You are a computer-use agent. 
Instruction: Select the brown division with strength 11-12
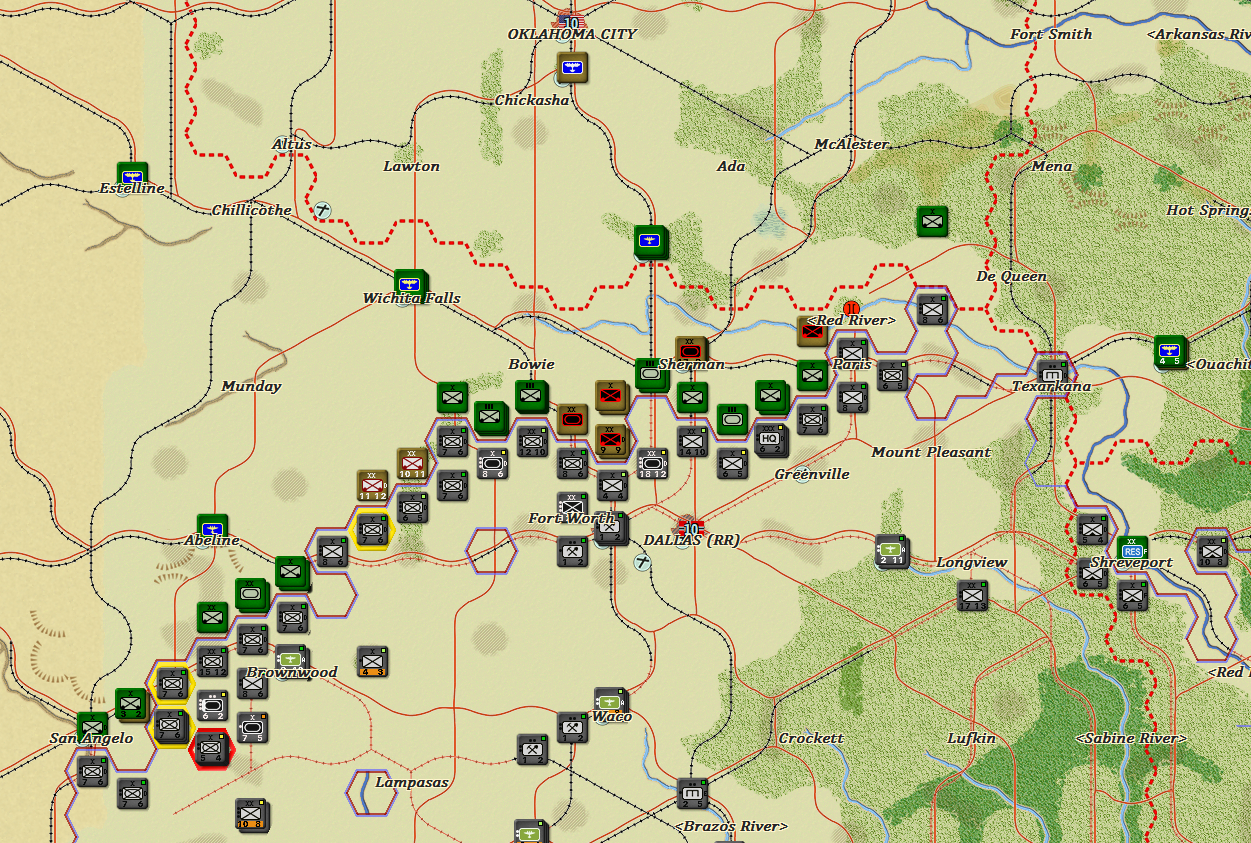click(373, 485)
